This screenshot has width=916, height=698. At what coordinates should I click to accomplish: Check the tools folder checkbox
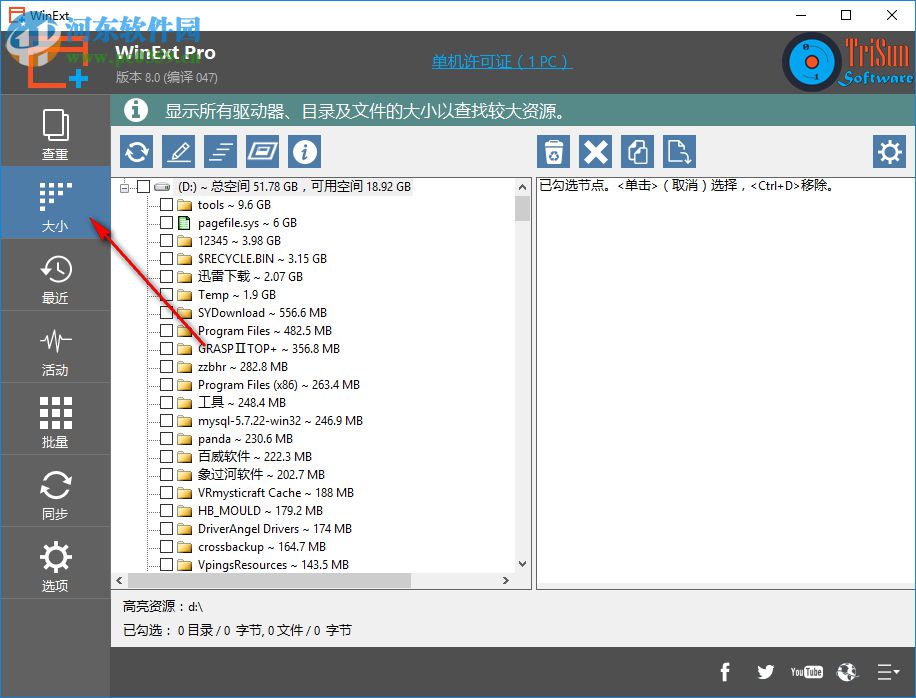tap(166, 204)
